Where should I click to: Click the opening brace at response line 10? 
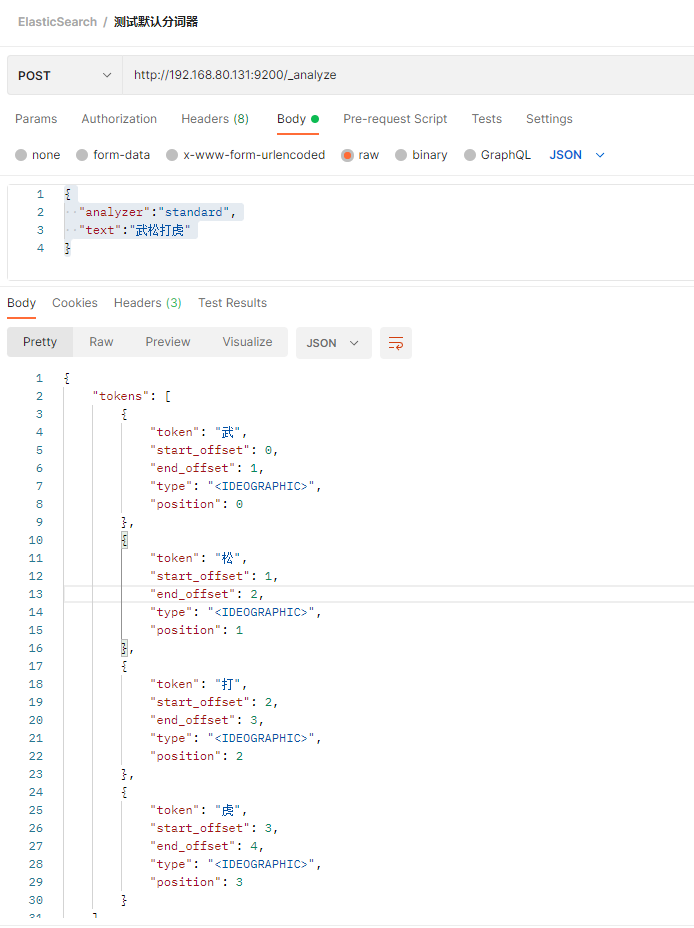pos(124,540)
